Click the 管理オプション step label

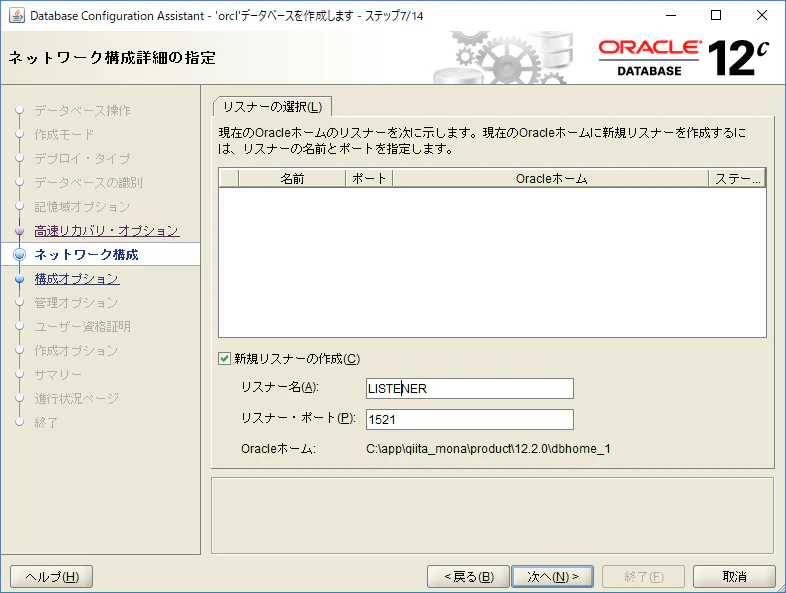point(76,303)
